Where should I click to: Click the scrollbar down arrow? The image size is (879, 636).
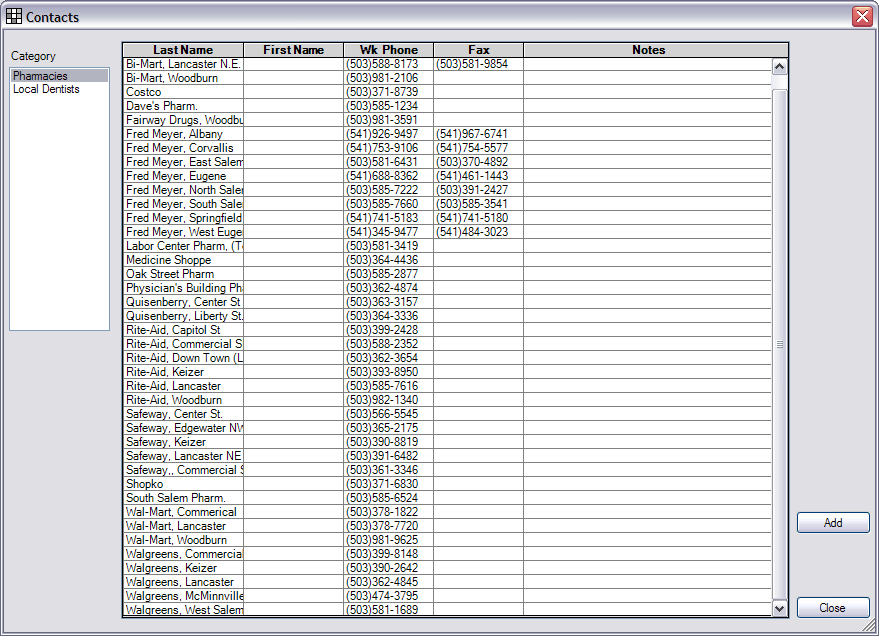click(779, 608)
